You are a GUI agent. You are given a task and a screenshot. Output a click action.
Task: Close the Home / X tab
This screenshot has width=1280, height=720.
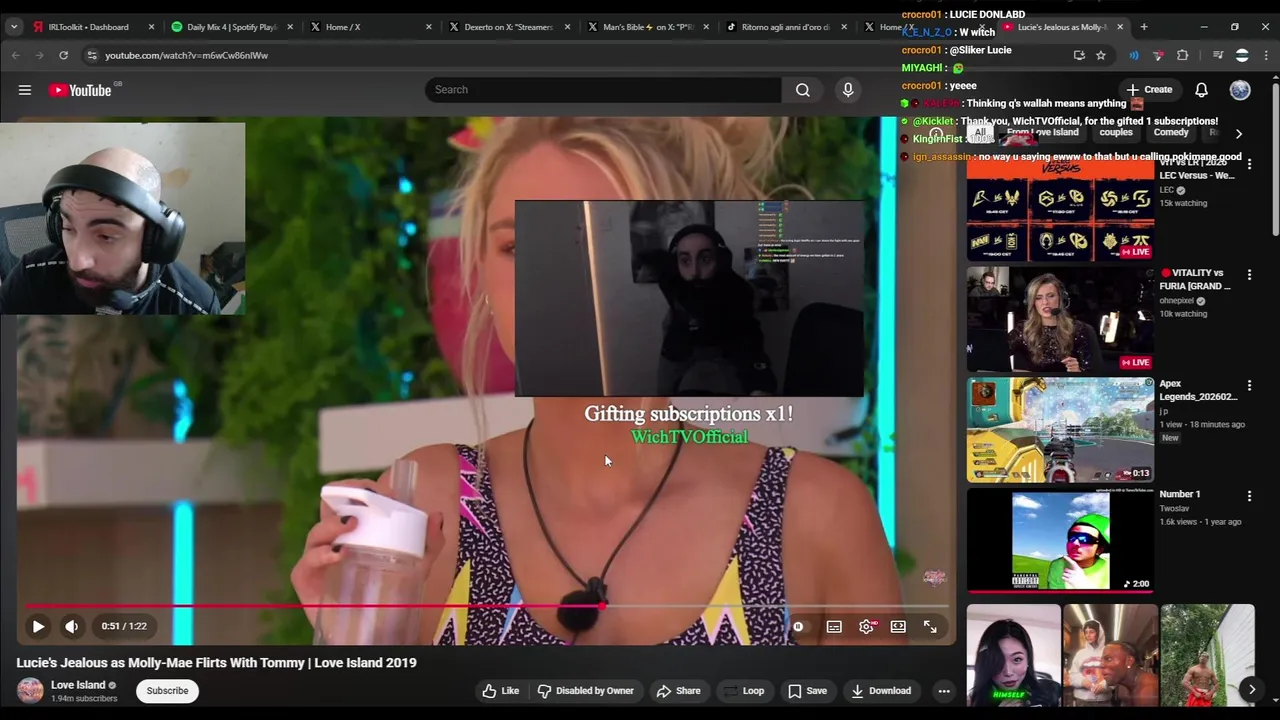[x=429, y=27]
